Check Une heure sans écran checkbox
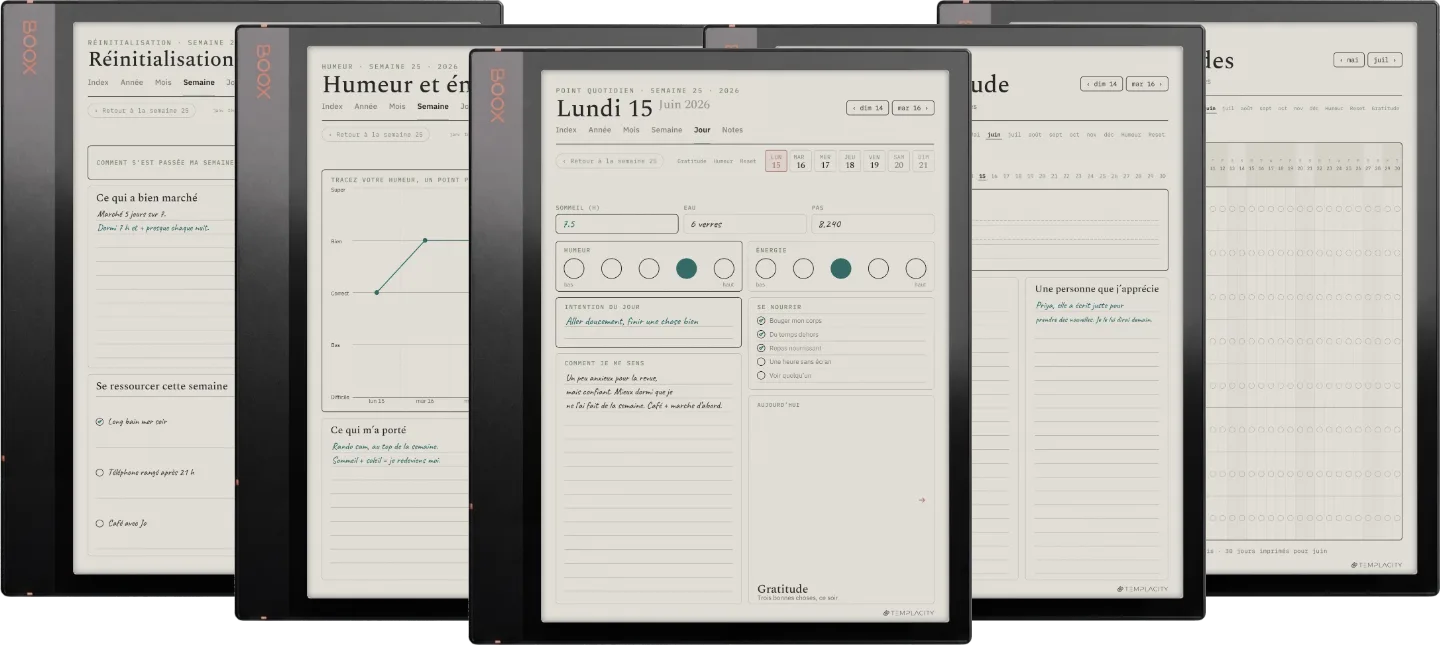1440x646 pixels. click(761, 362)
